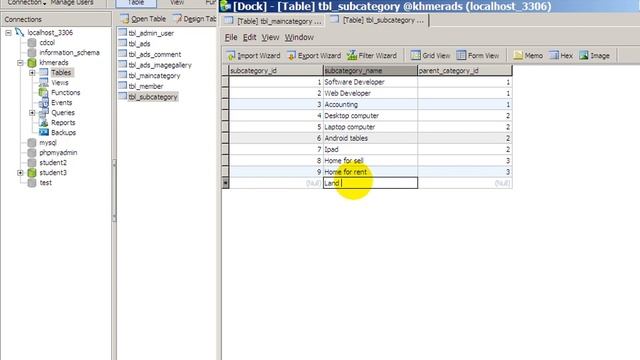
Task: Select tbl_ads_comment table
Action: coord(150,54)
